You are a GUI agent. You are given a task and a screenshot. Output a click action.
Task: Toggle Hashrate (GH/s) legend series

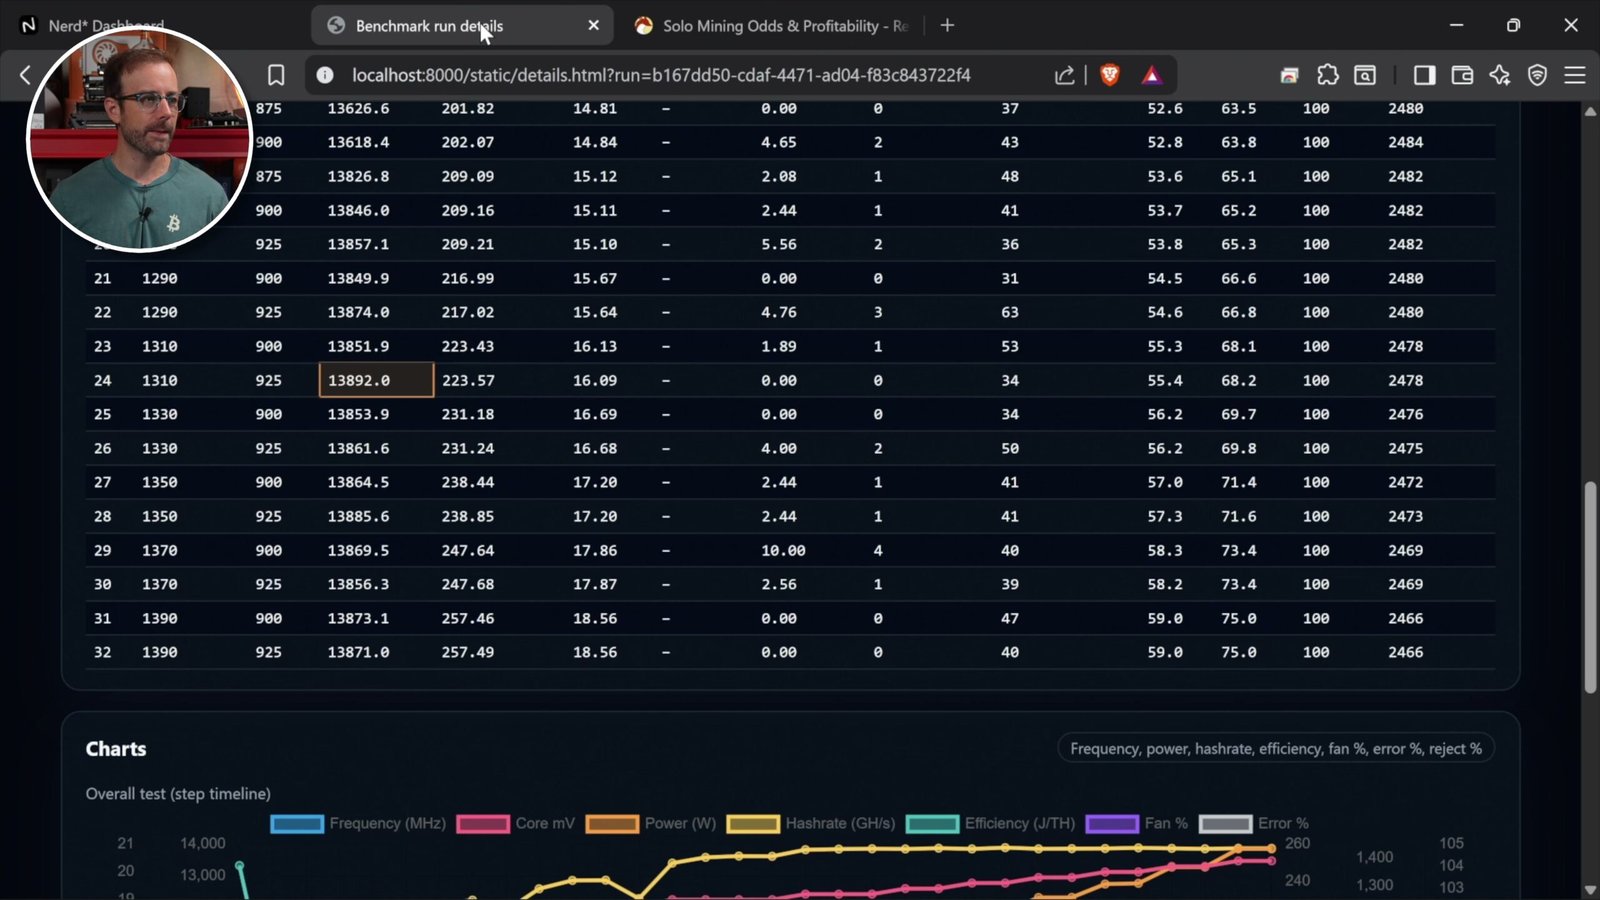coord(811,823)
